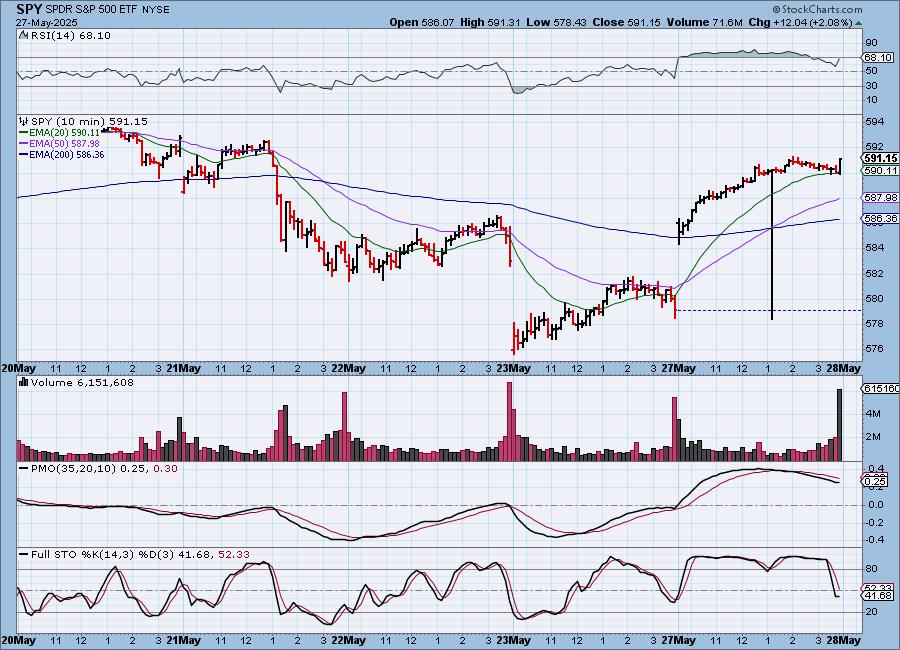Click the navy EMA(200) 586.36 legend entry

[x=63, y=154]
